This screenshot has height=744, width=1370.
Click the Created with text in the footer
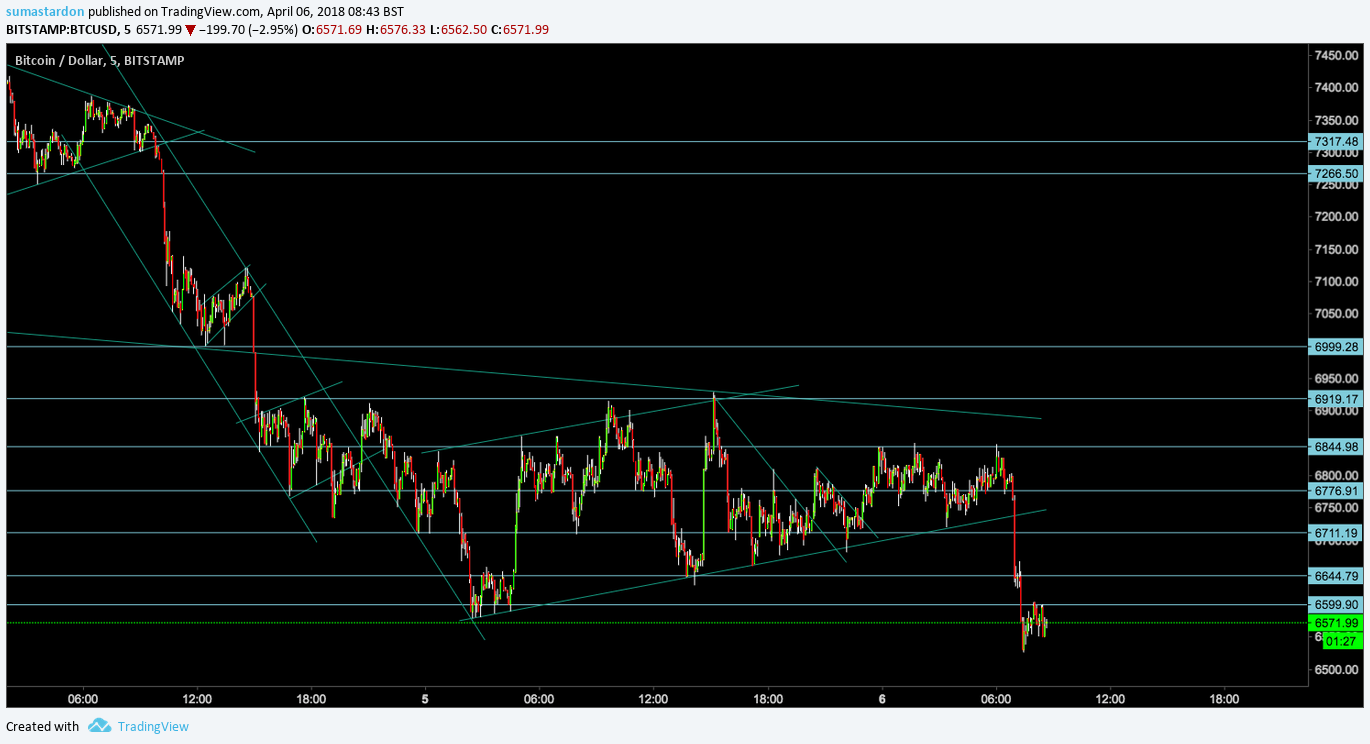tap(42, 727)
